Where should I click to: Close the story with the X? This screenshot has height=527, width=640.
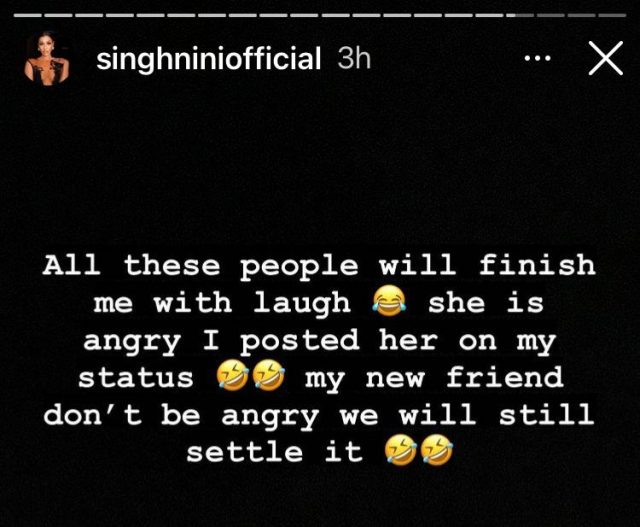coord(605,59)
